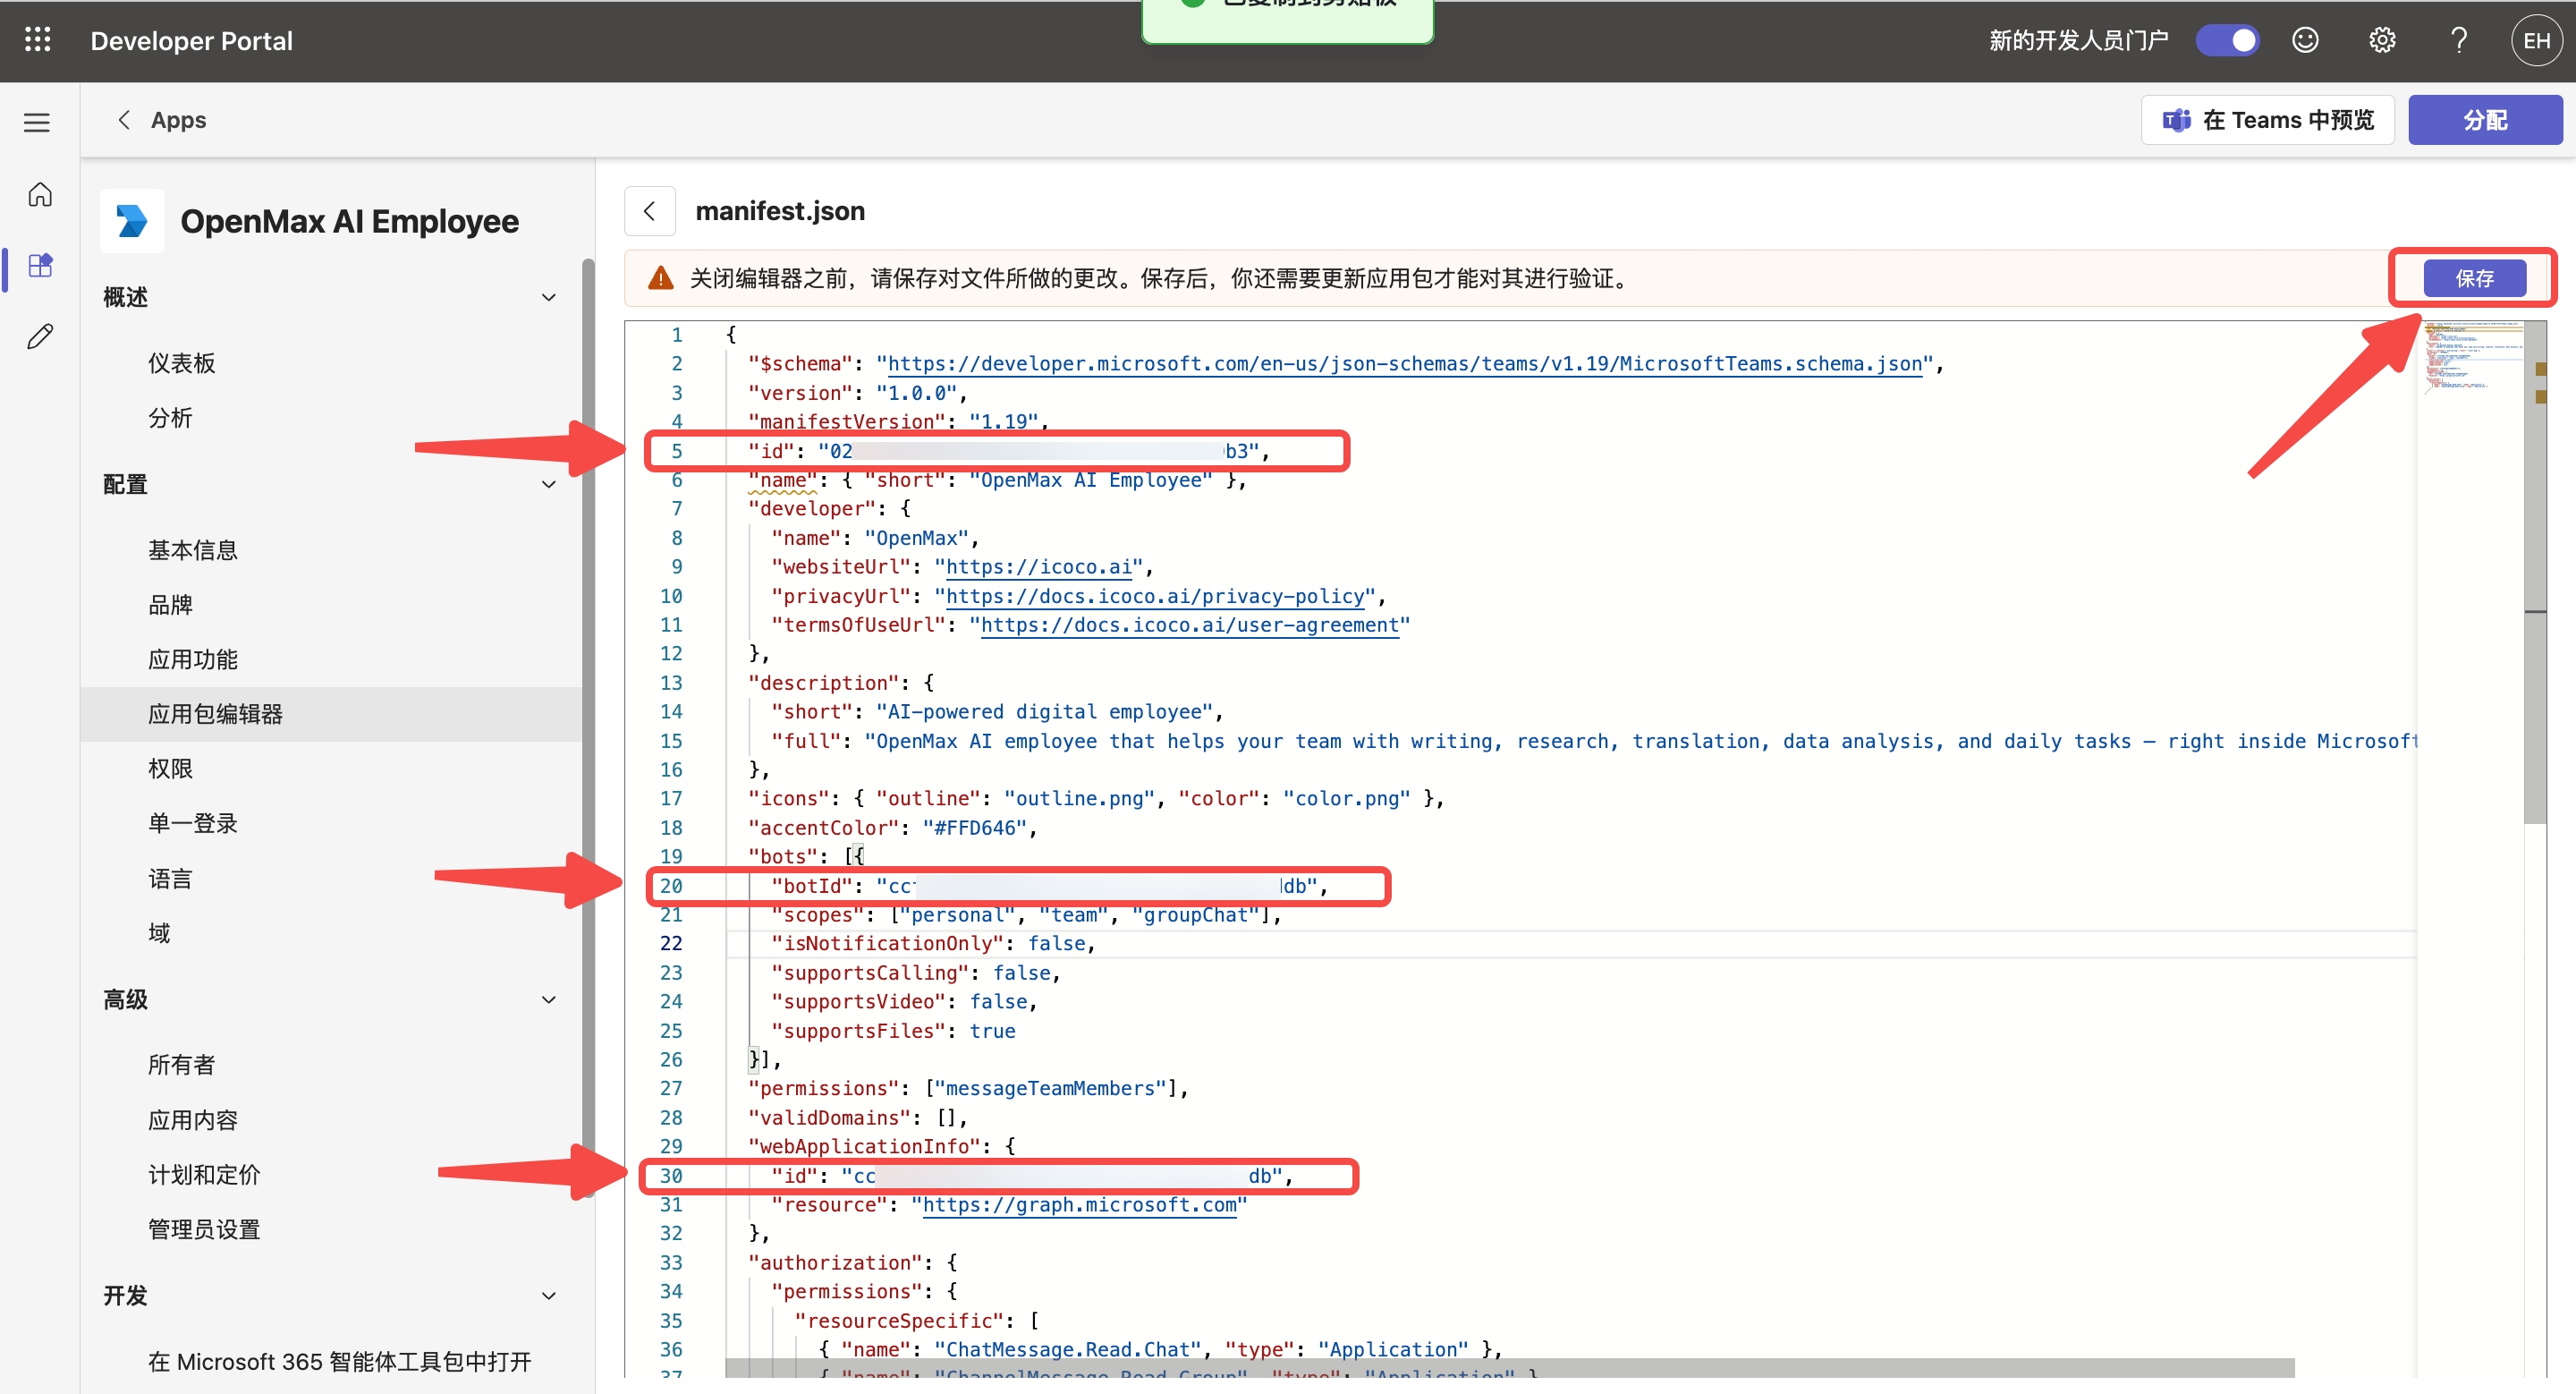2576x1394 pixels.
Task: Open the app launcher waffle icon
Action: tap(38, 40)
